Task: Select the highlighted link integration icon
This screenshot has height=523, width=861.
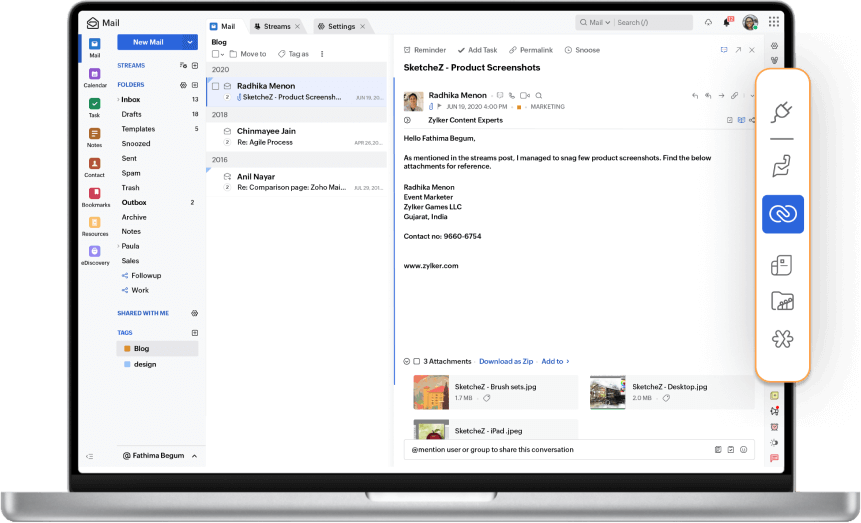Action: pos(782,214)
